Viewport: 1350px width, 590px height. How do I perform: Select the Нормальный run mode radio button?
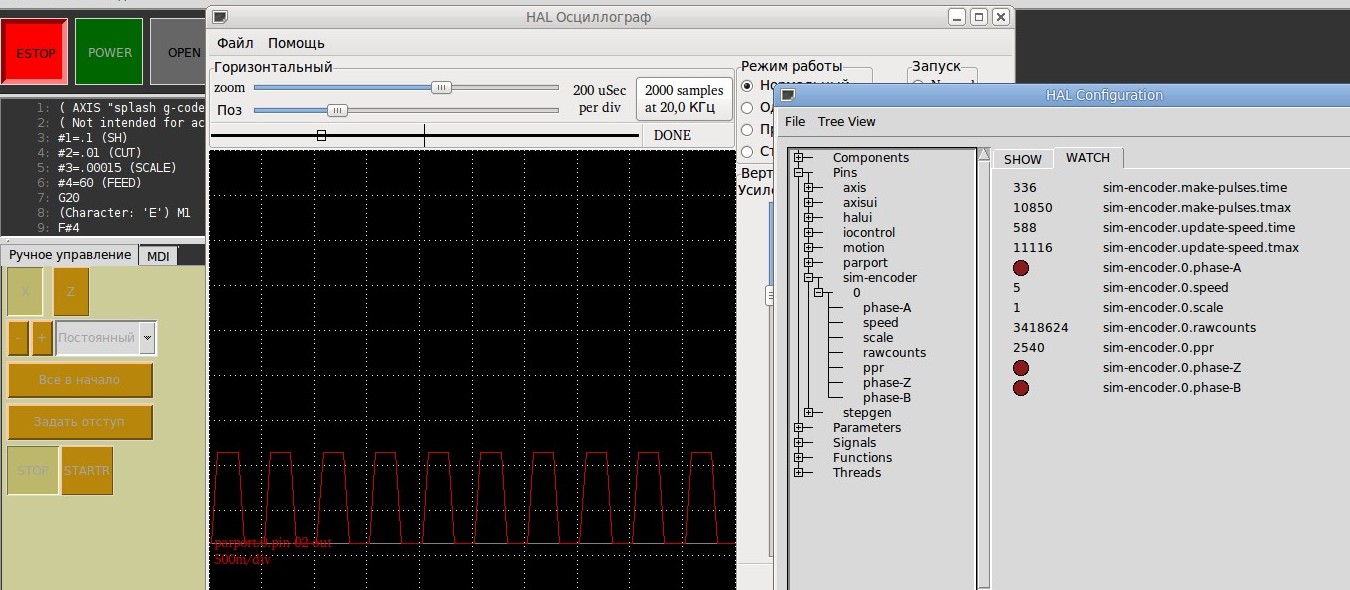click(x=746, y=86)
